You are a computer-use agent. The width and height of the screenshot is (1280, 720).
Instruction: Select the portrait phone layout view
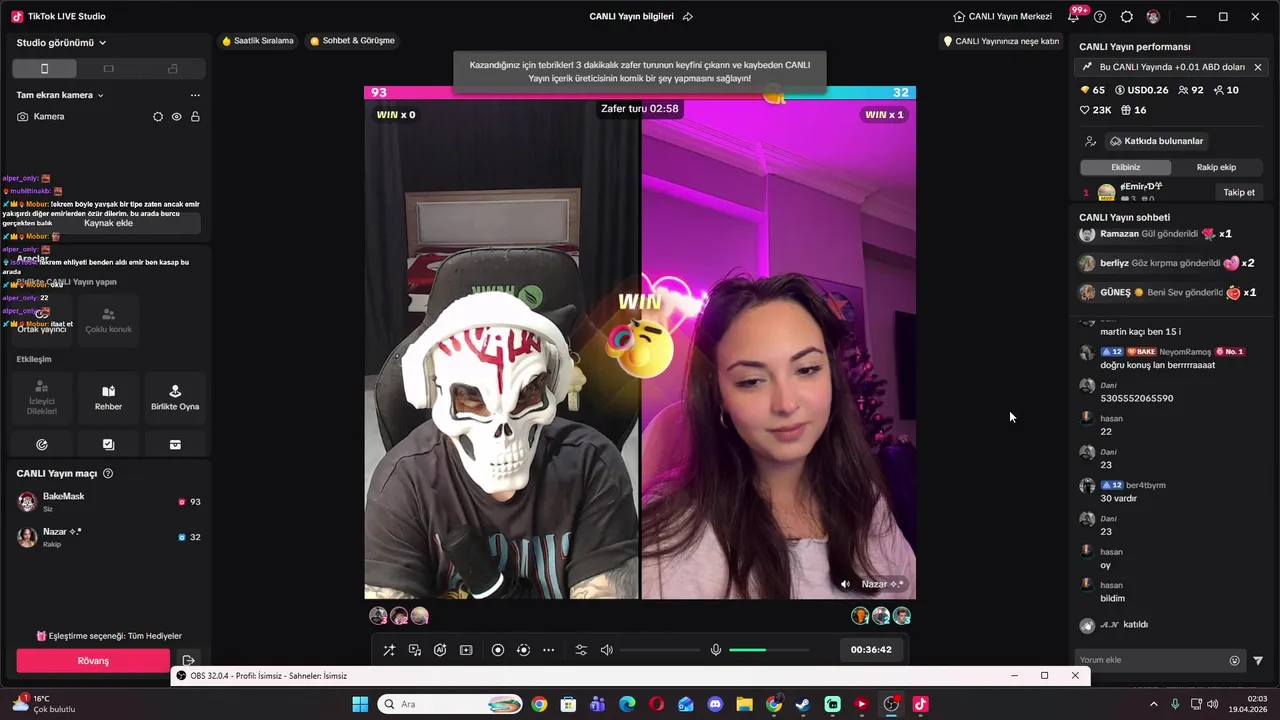pyautogui.click(x=44, y=68)
